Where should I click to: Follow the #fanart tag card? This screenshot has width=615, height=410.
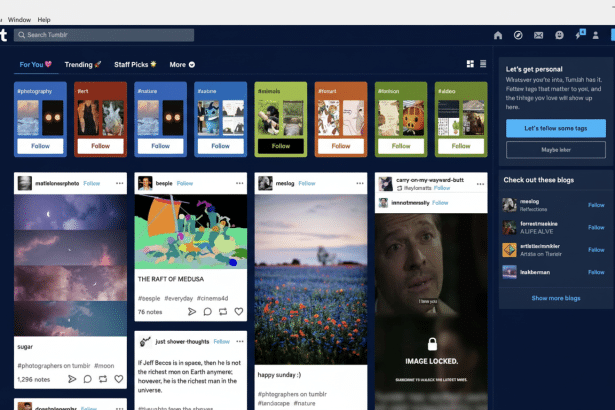[341, 146]
